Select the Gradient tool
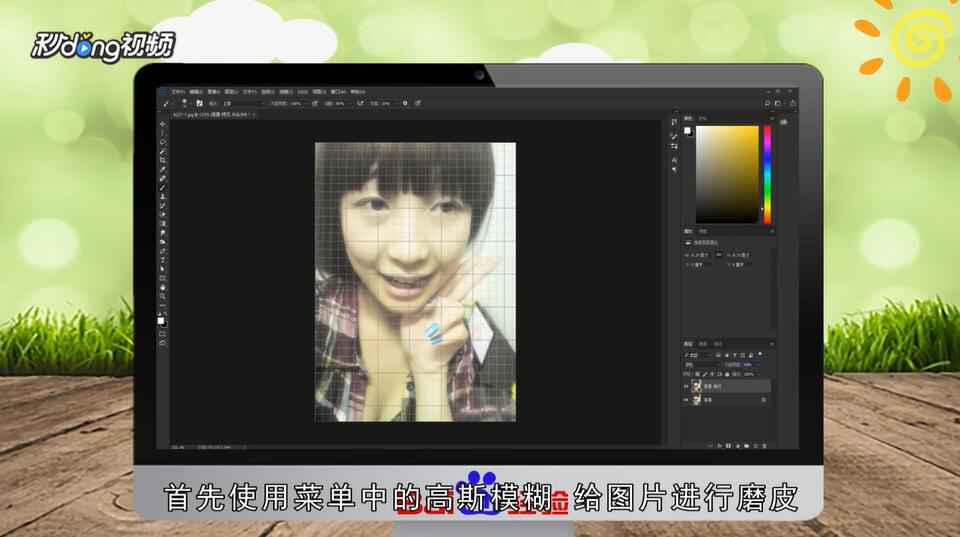Screen dimensions: 960x537 (162, 223)
